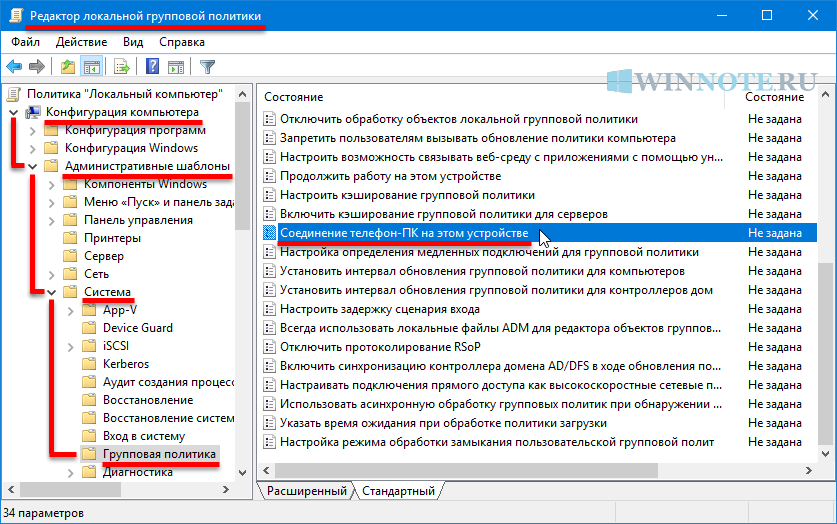
Task: Click the Export list toolbar icon
Action: tap(122, 67)
